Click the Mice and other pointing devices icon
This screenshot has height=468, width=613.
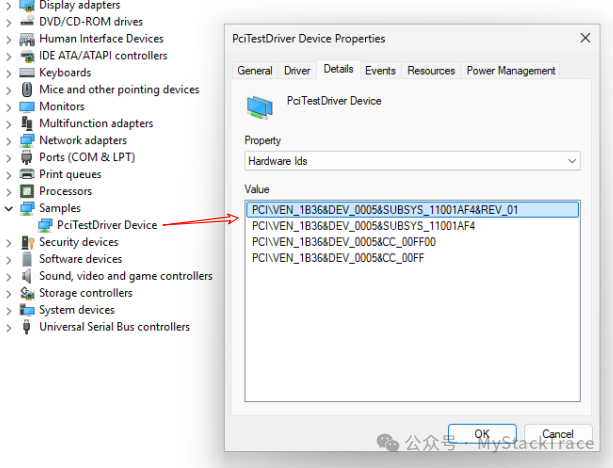click(x=27, y=90)
